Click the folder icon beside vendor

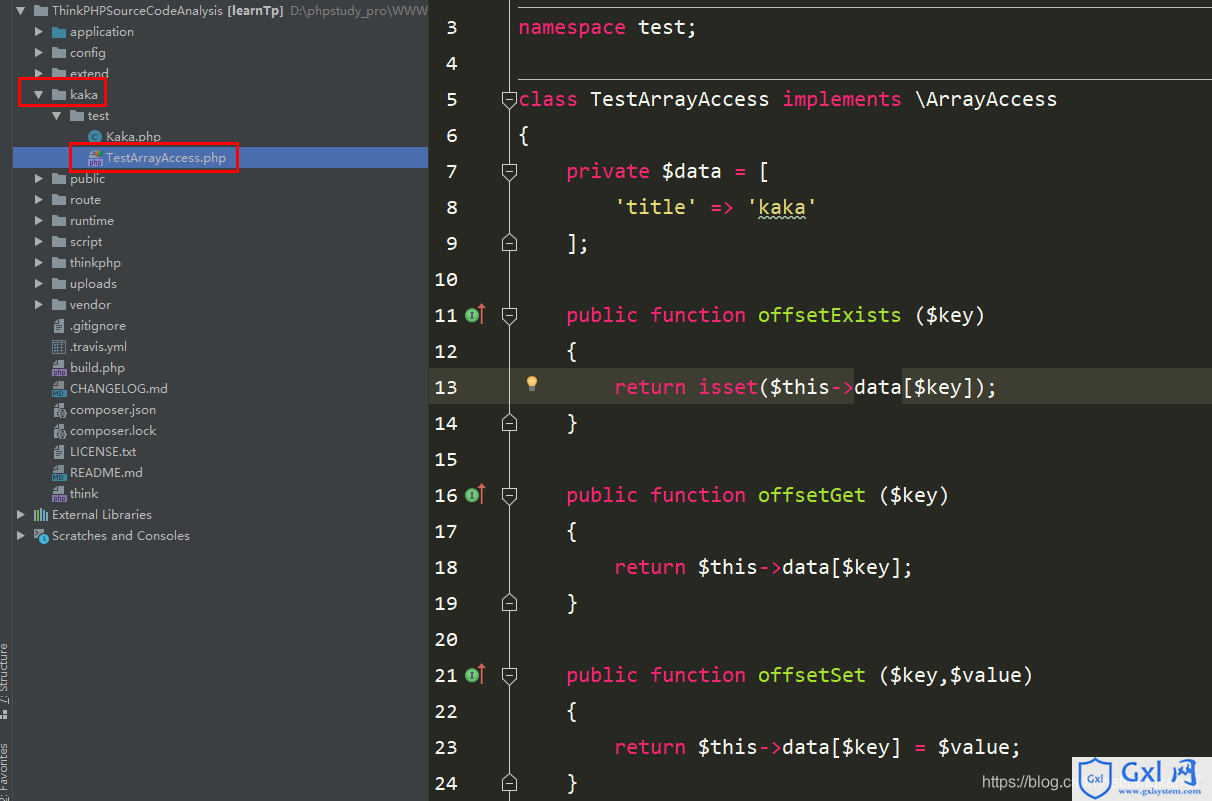tap(59, 305)
